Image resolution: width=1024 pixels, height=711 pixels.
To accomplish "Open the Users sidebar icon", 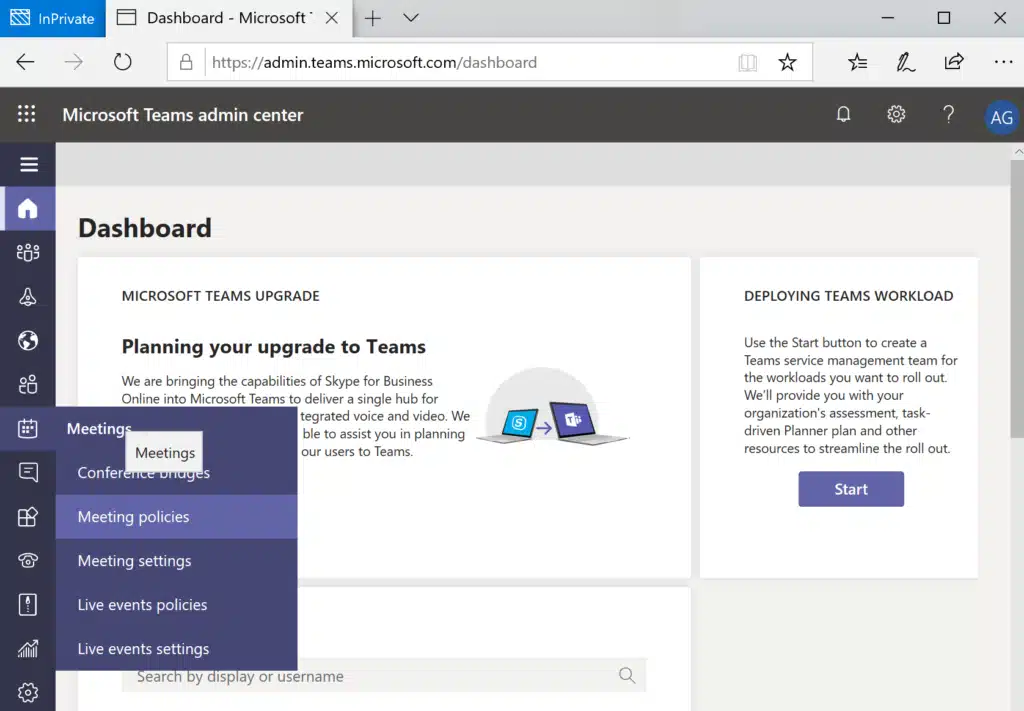I will 28,385.
